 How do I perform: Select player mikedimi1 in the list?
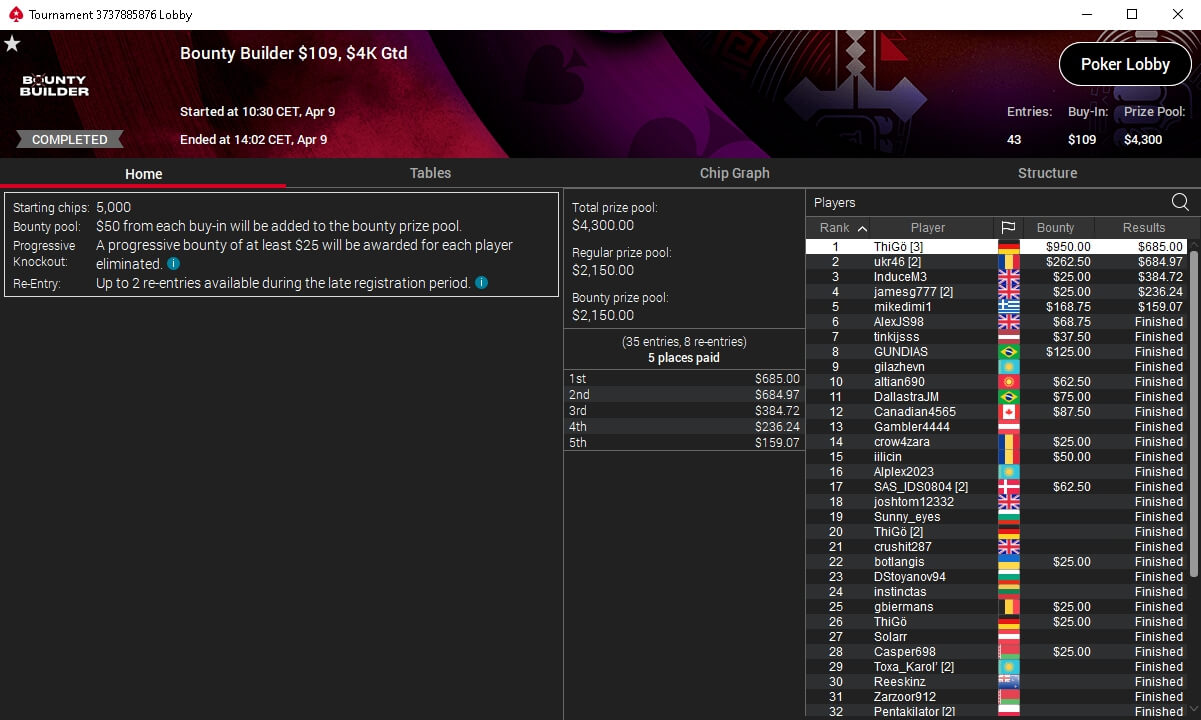tap(996, 307)
